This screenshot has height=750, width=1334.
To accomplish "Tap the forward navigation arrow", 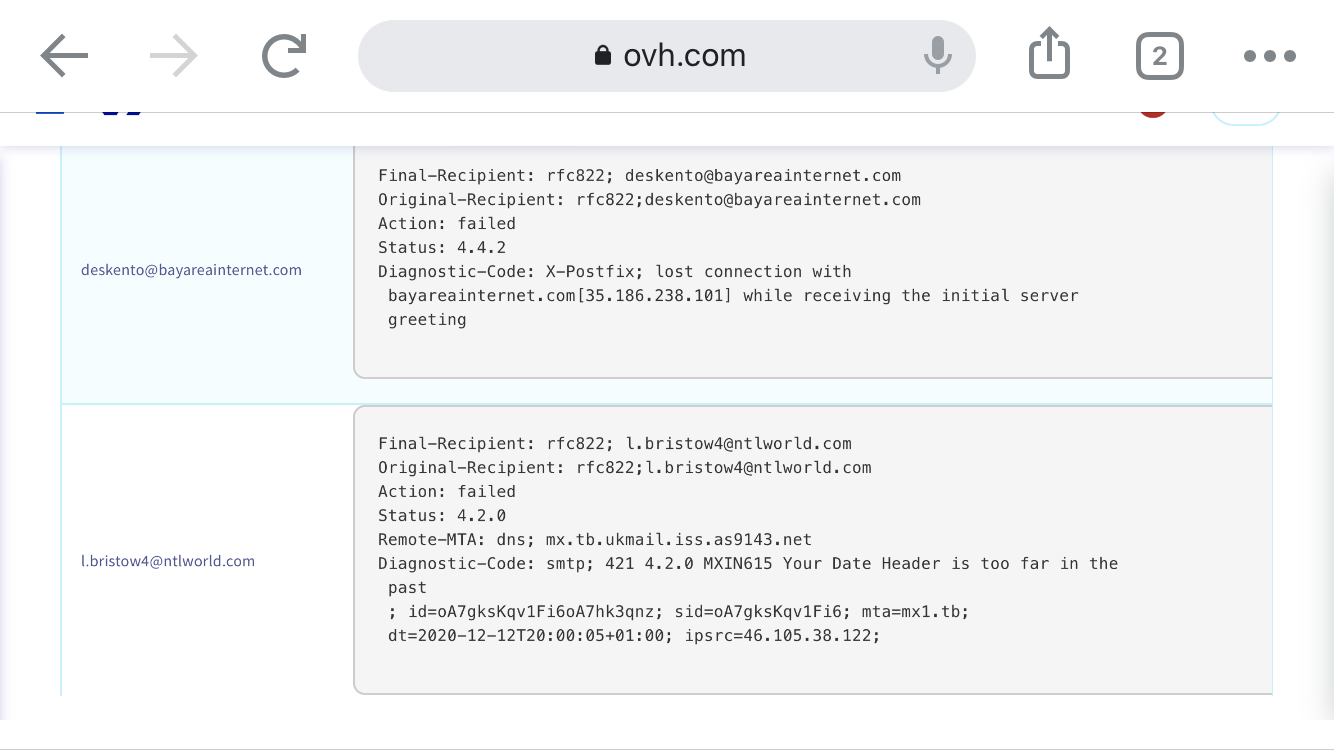I will (x=174, y=56).
